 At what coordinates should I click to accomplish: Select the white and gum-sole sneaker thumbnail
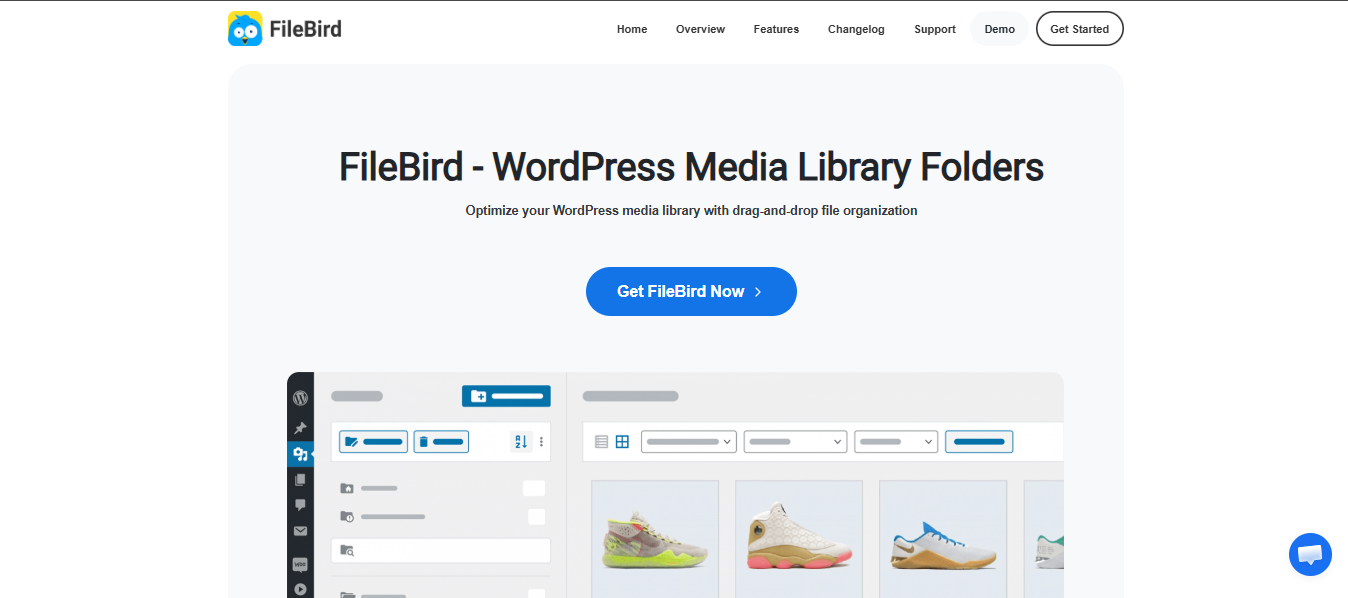(943, 539)
